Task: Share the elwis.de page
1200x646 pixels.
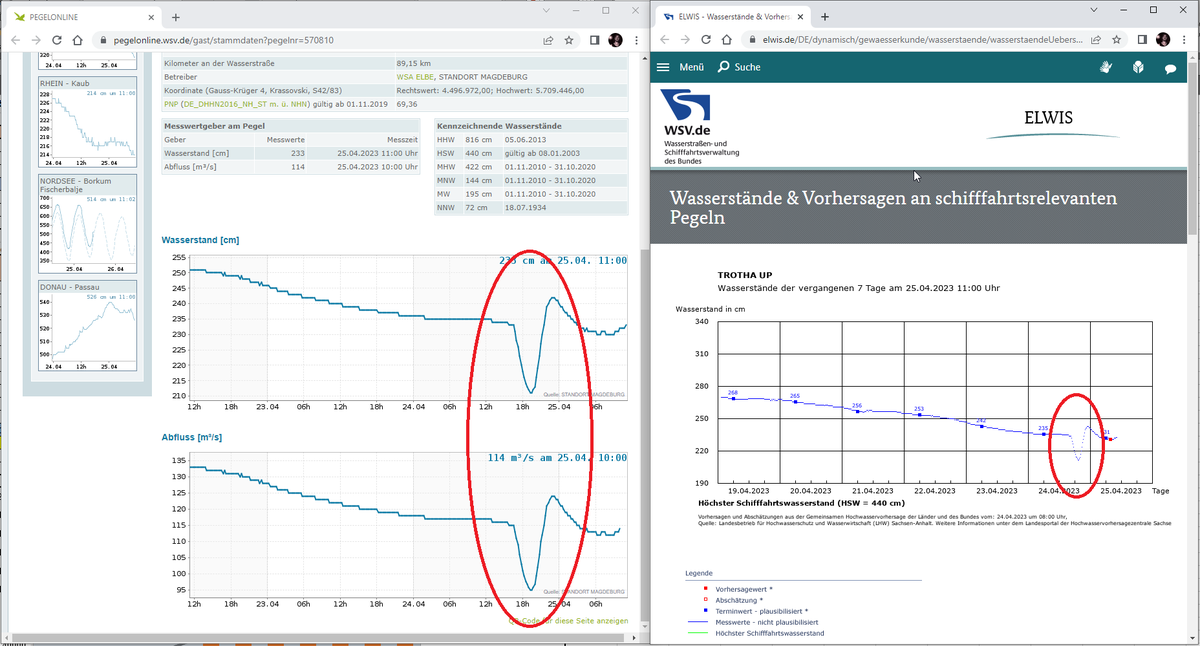Action: coord(1094,40)
